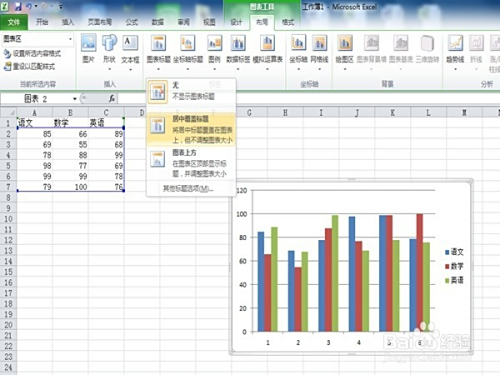
Task: Click the red 数学 legend entry in chart
Action: [x=454, y=266]
